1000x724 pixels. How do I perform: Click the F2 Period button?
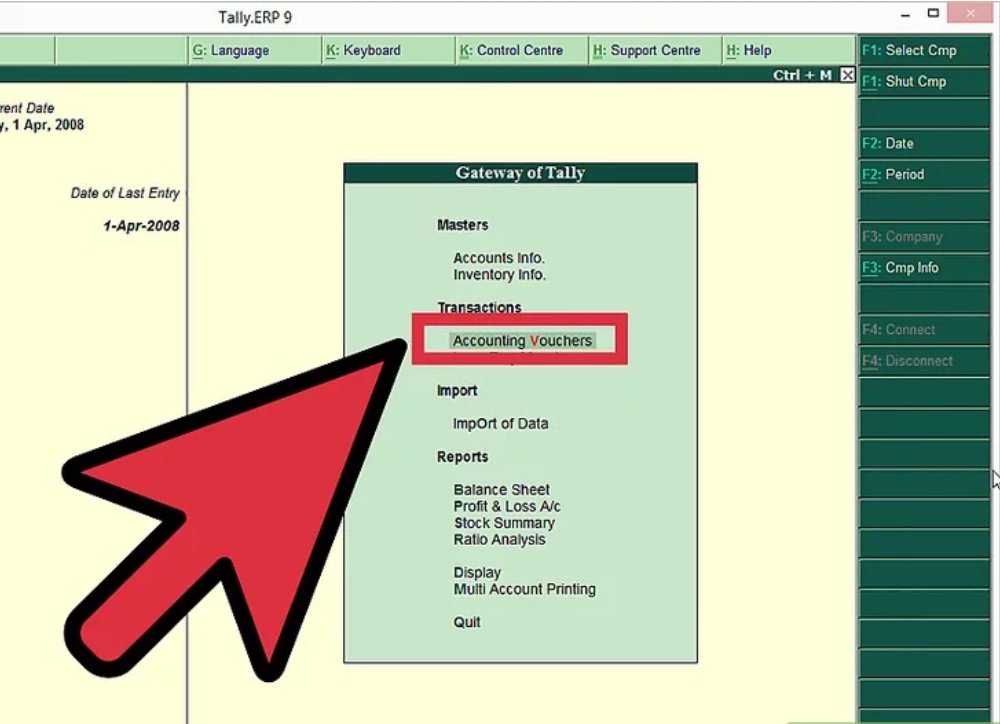923,175
